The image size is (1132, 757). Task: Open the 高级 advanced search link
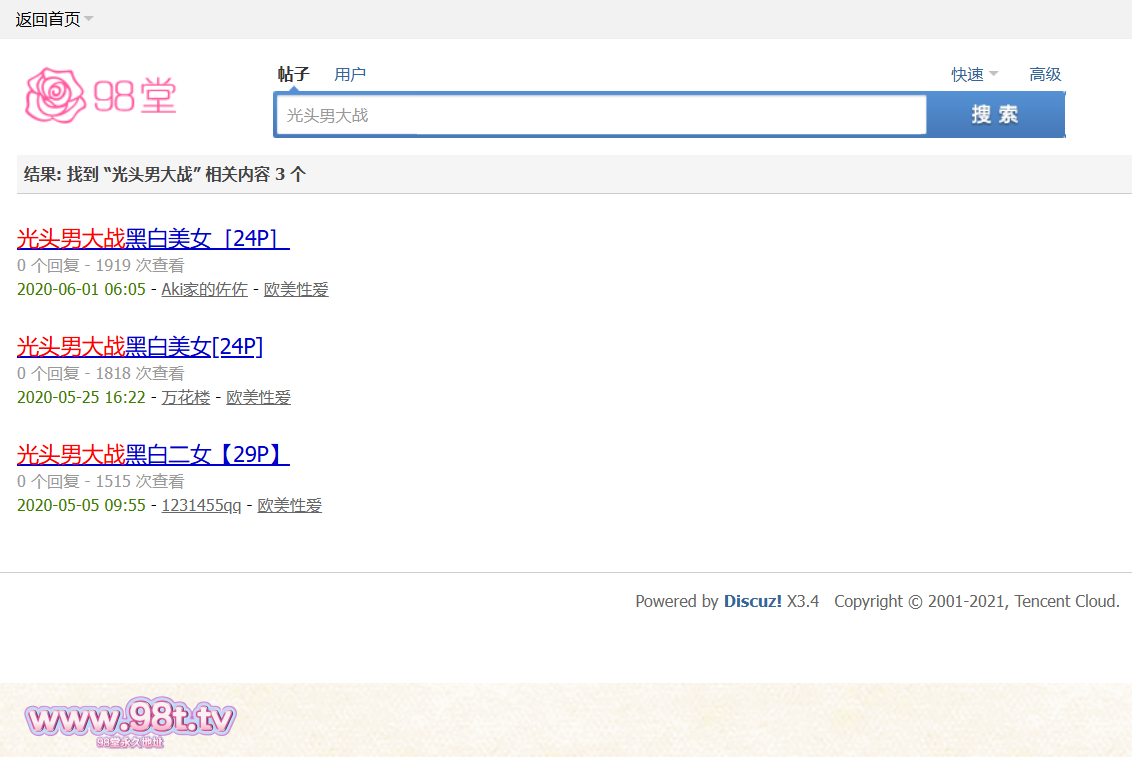[1045, 74]
